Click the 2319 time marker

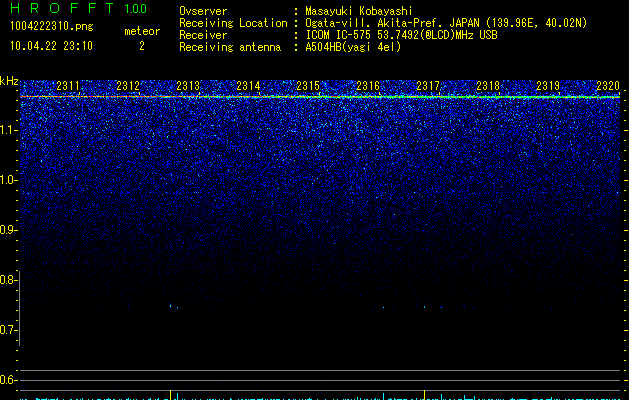pos(548,86)
